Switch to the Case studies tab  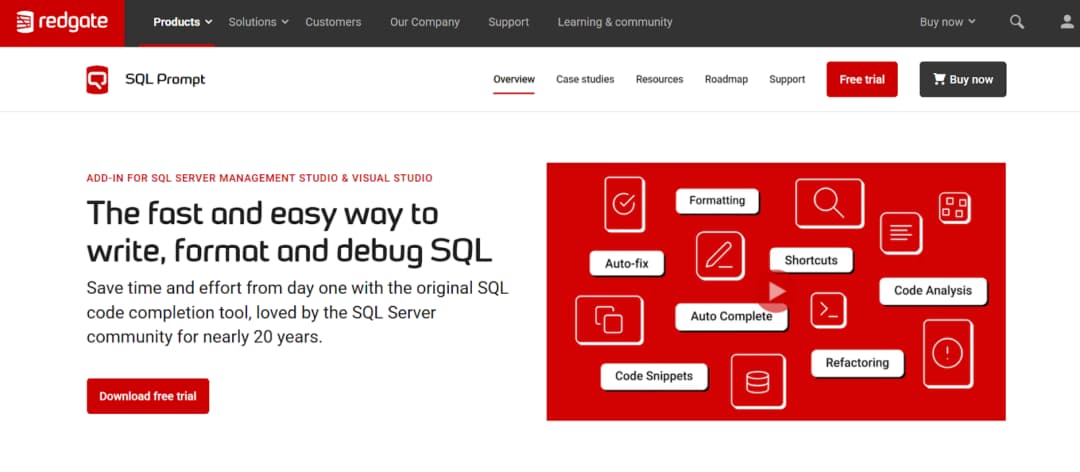pyautogui.click(x=585, y=79)
